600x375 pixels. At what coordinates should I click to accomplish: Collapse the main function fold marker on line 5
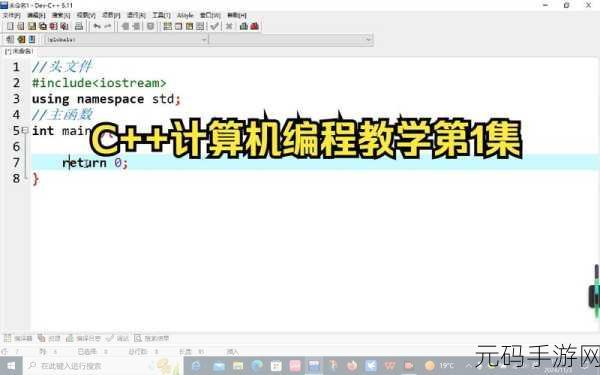25,130
